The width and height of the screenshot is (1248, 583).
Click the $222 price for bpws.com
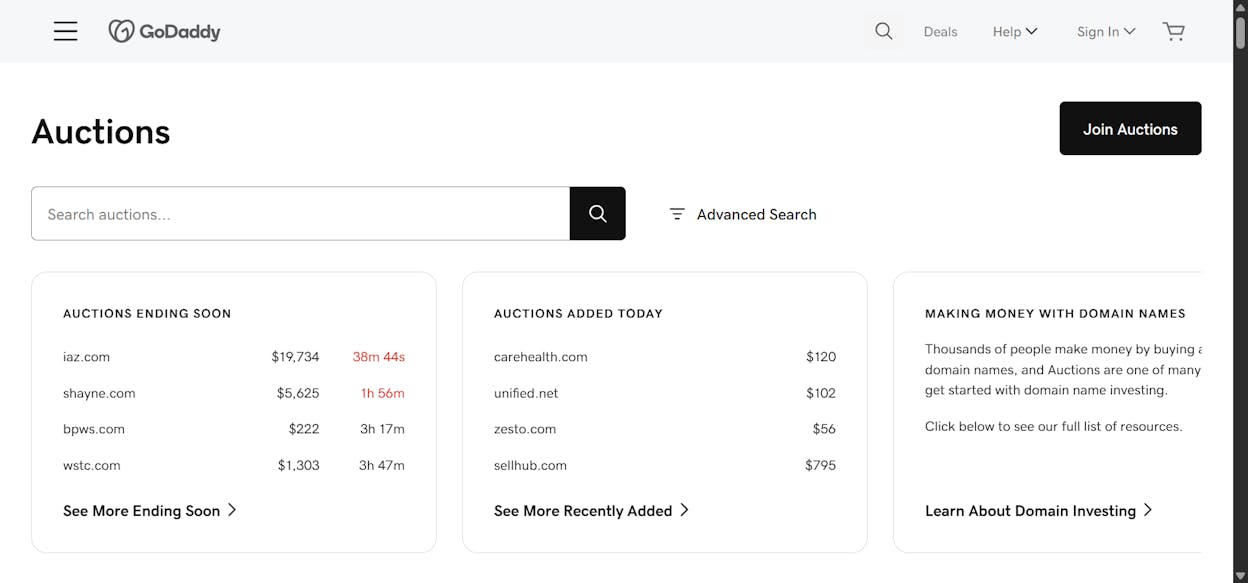304,429
